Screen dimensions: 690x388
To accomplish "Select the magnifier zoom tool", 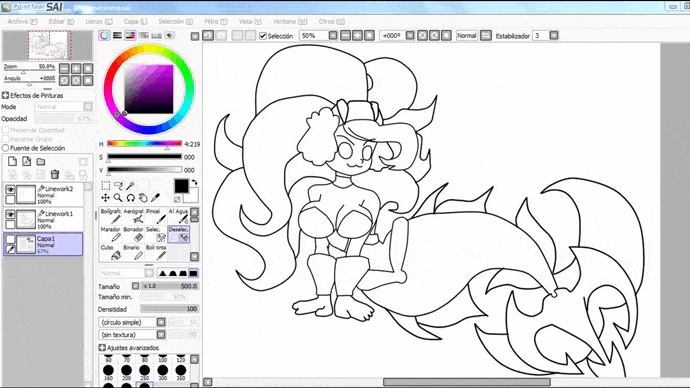I will (x=118, y=198).
